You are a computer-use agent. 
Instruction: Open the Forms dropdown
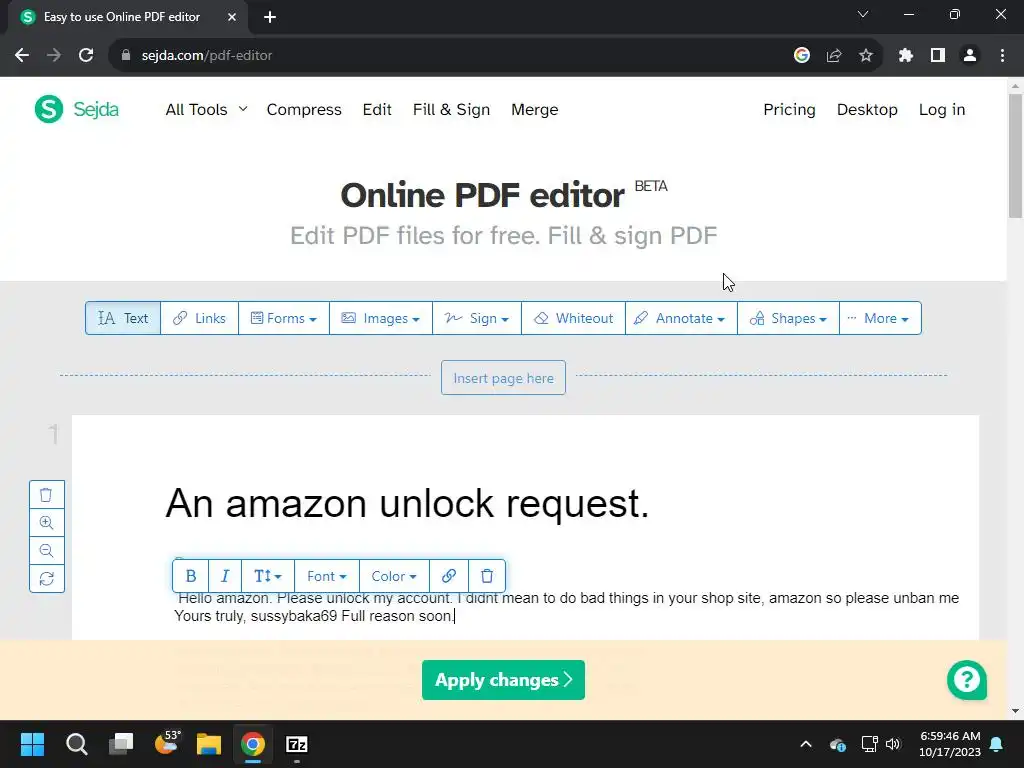tap(283, 318)
